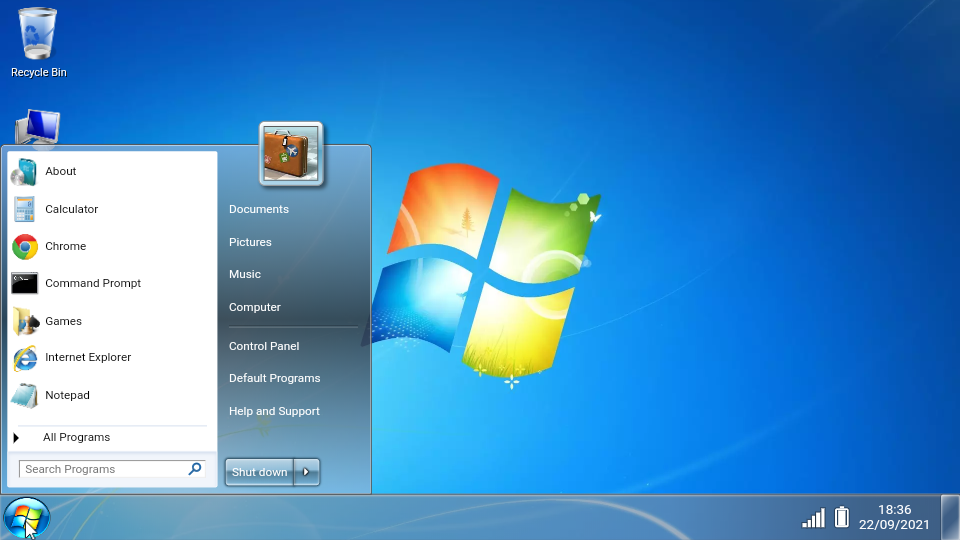The image size is (960, 540).
Task: Open Chrome via its icon
Action: coord(24,246)
